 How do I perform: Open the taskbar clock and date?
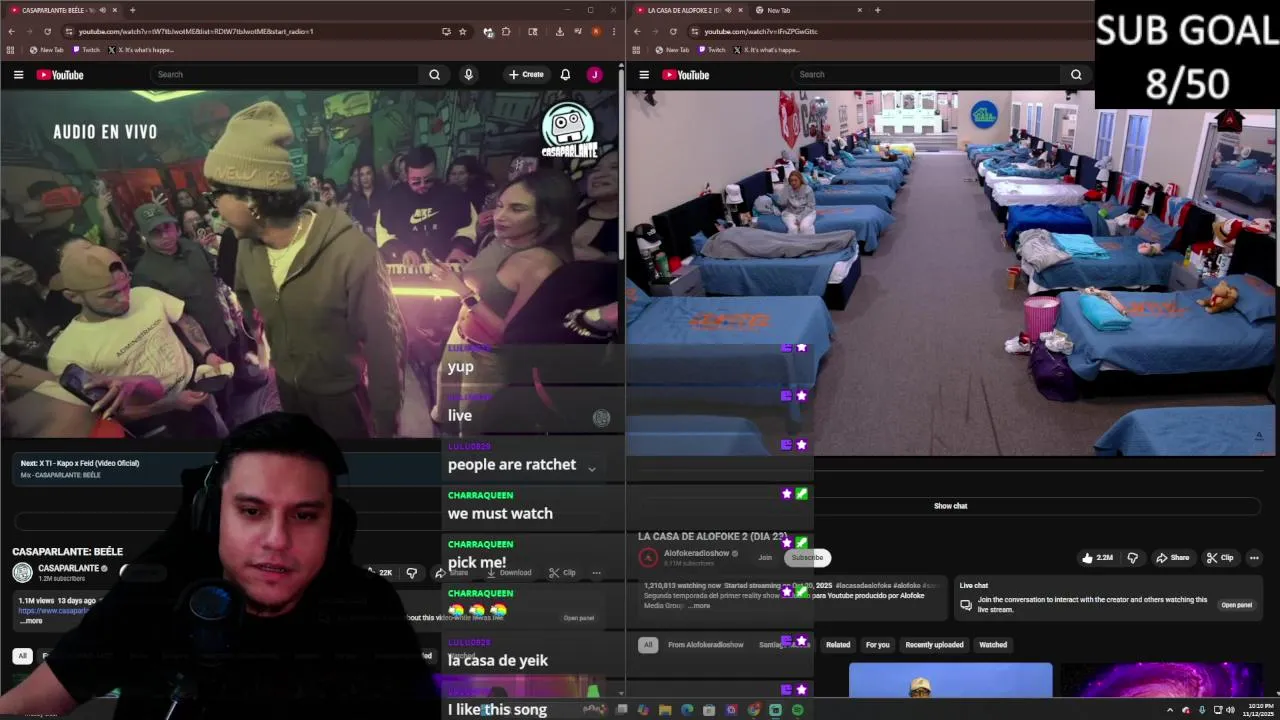click(x=1259, y=710)
